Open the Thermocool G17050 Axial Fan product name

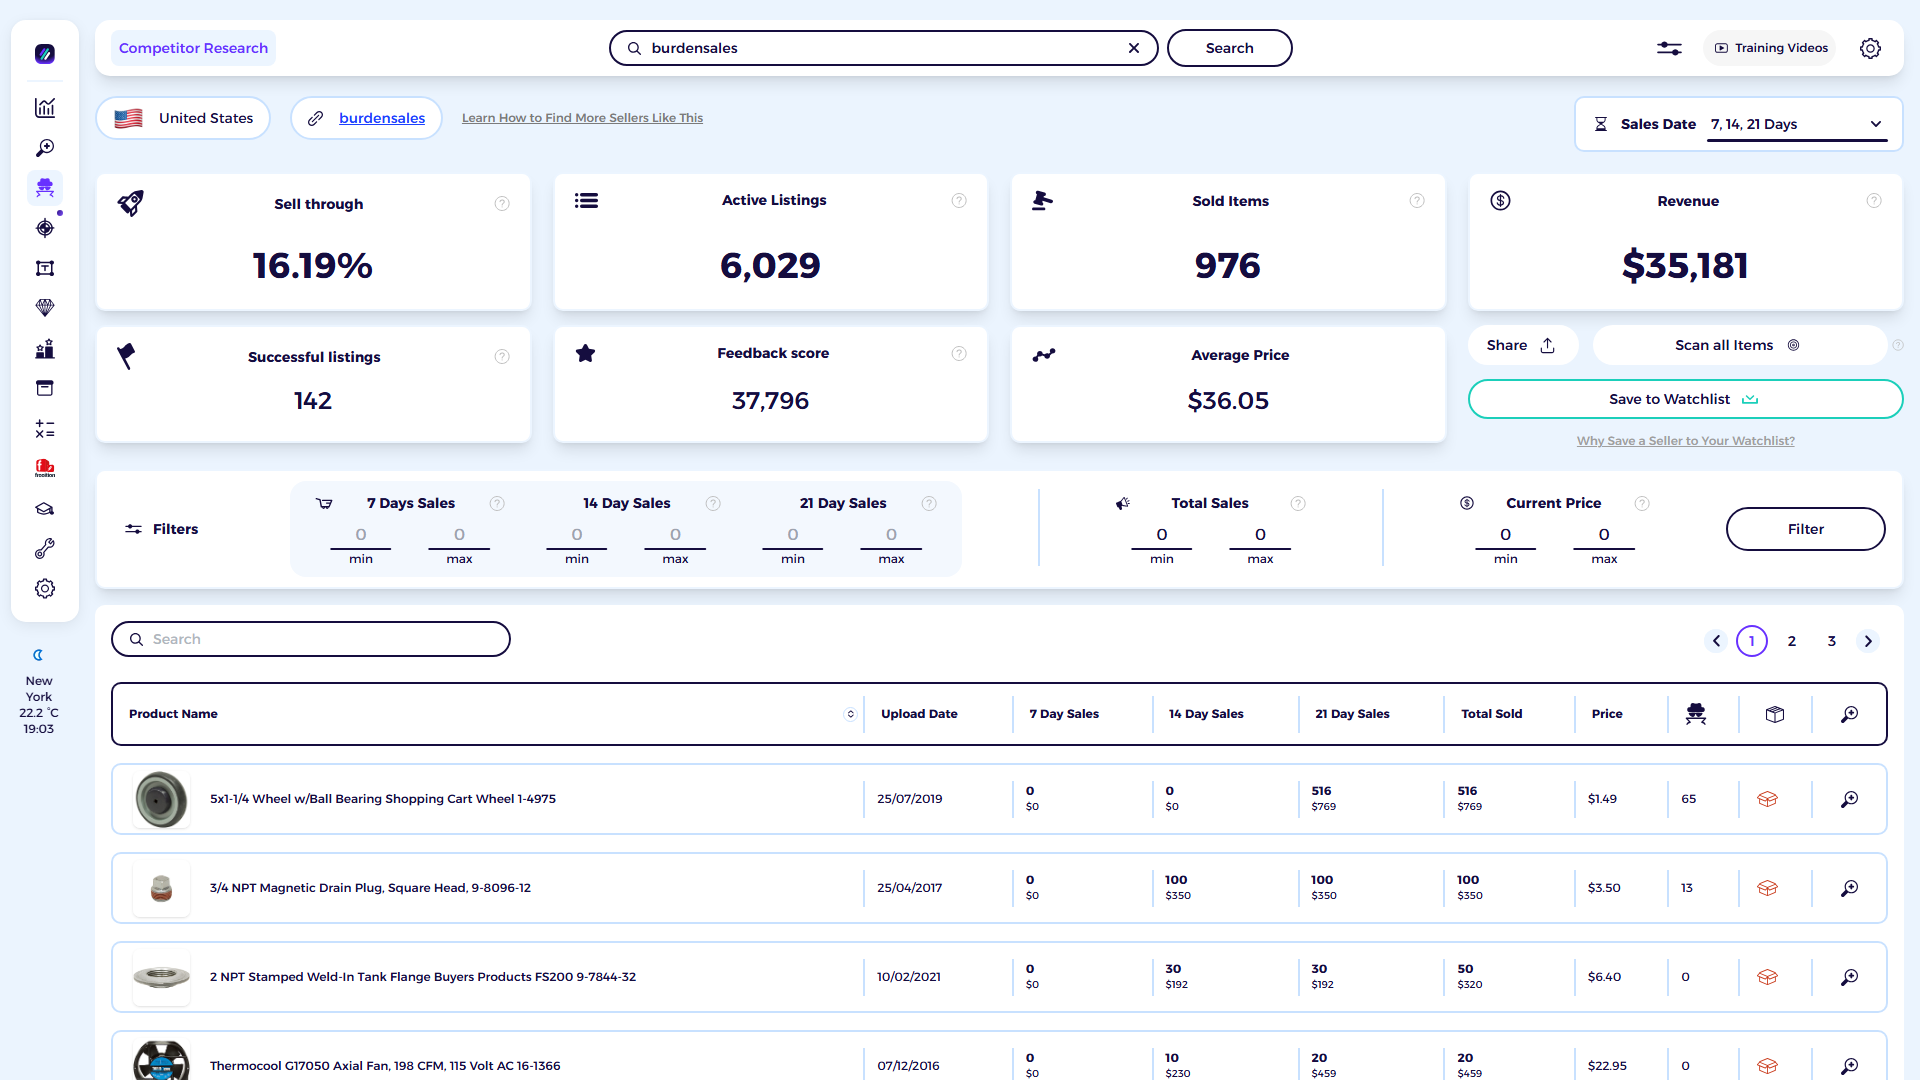[x=385, y=1066]
